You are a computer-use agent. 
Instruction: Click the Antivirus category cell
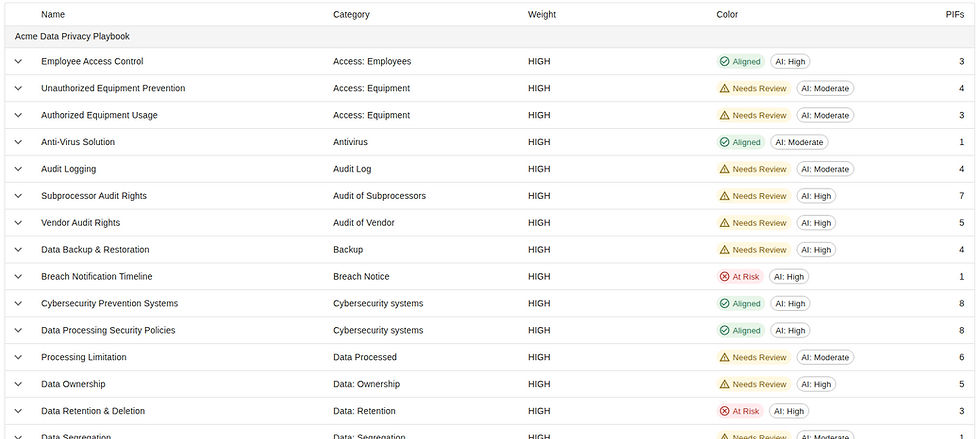coord(351,142)
